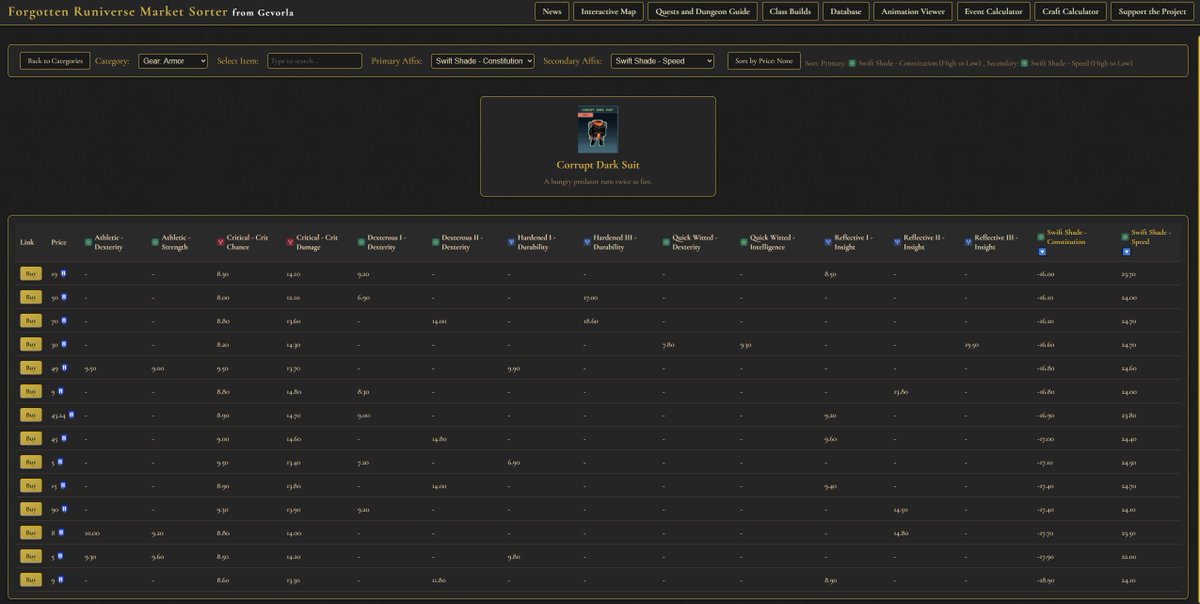This screenshot has width=1200, height=604.
Task: Click the currency icon beside price 70
Action: [x=65, y=321]
